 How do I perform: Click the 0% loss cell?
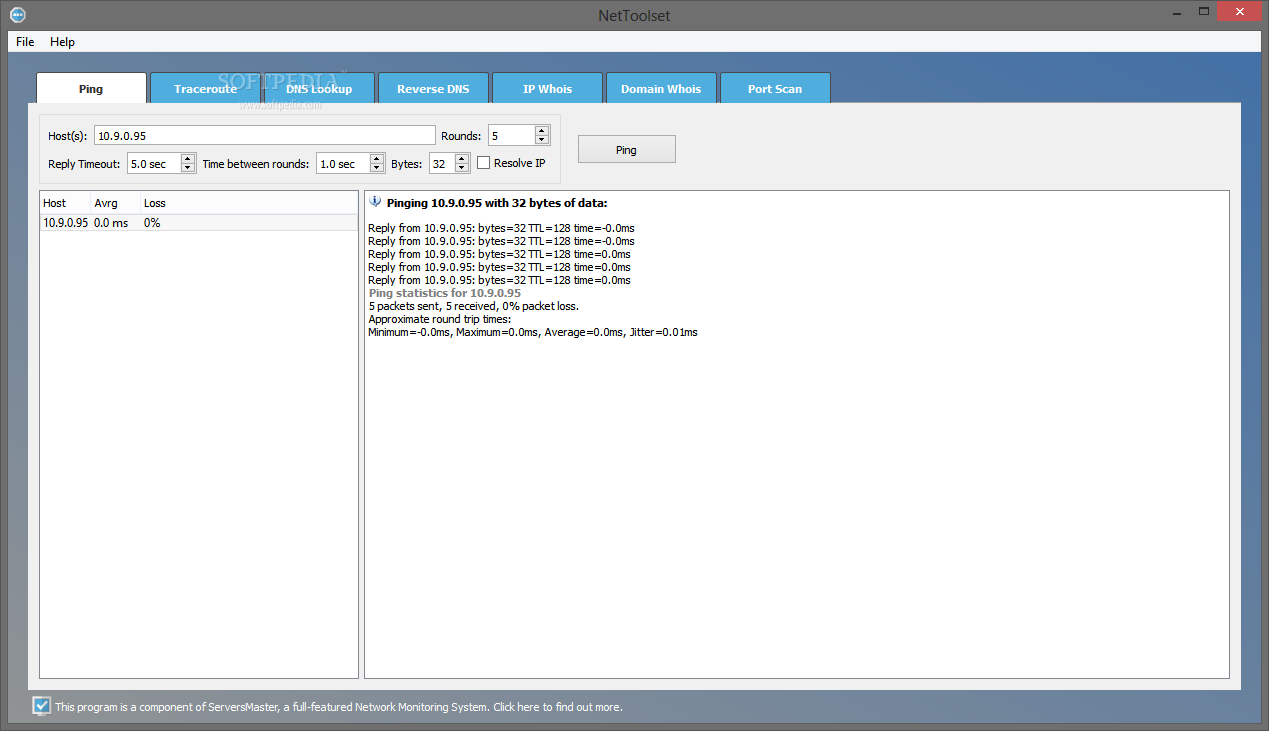(x=152, y=223)
